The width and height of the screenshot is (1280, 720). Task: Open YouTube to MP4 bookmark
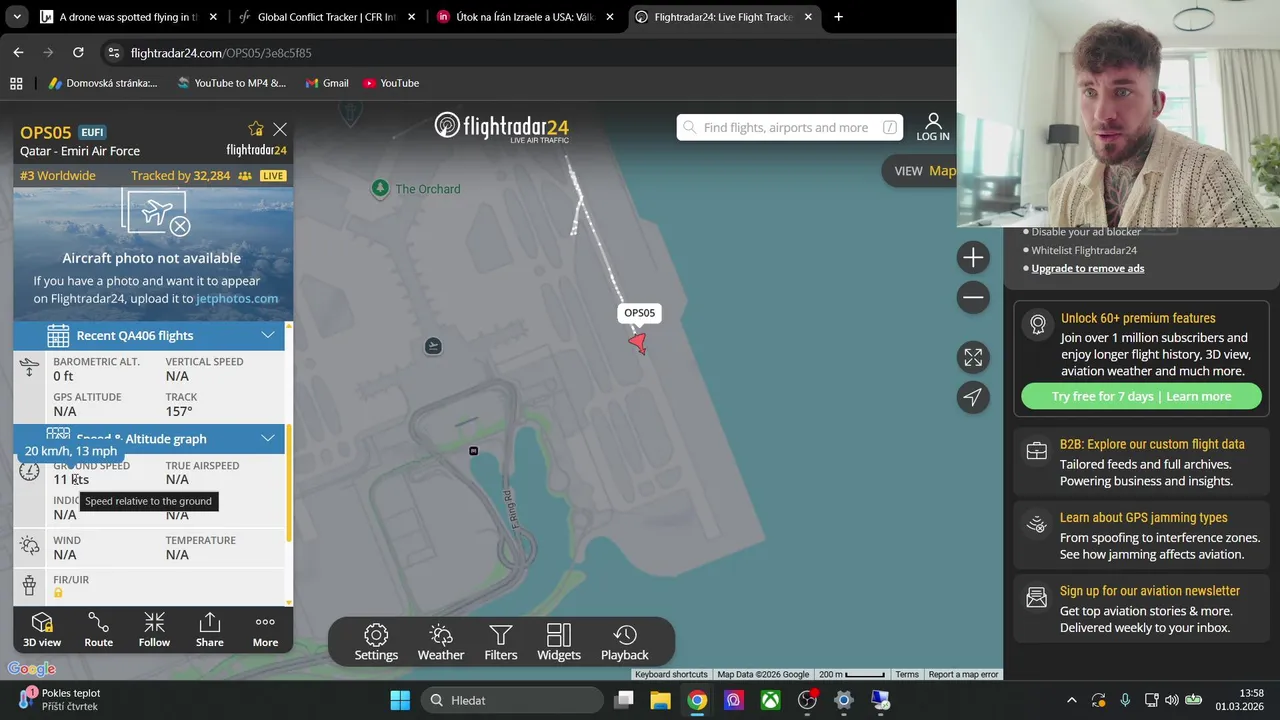231,83
